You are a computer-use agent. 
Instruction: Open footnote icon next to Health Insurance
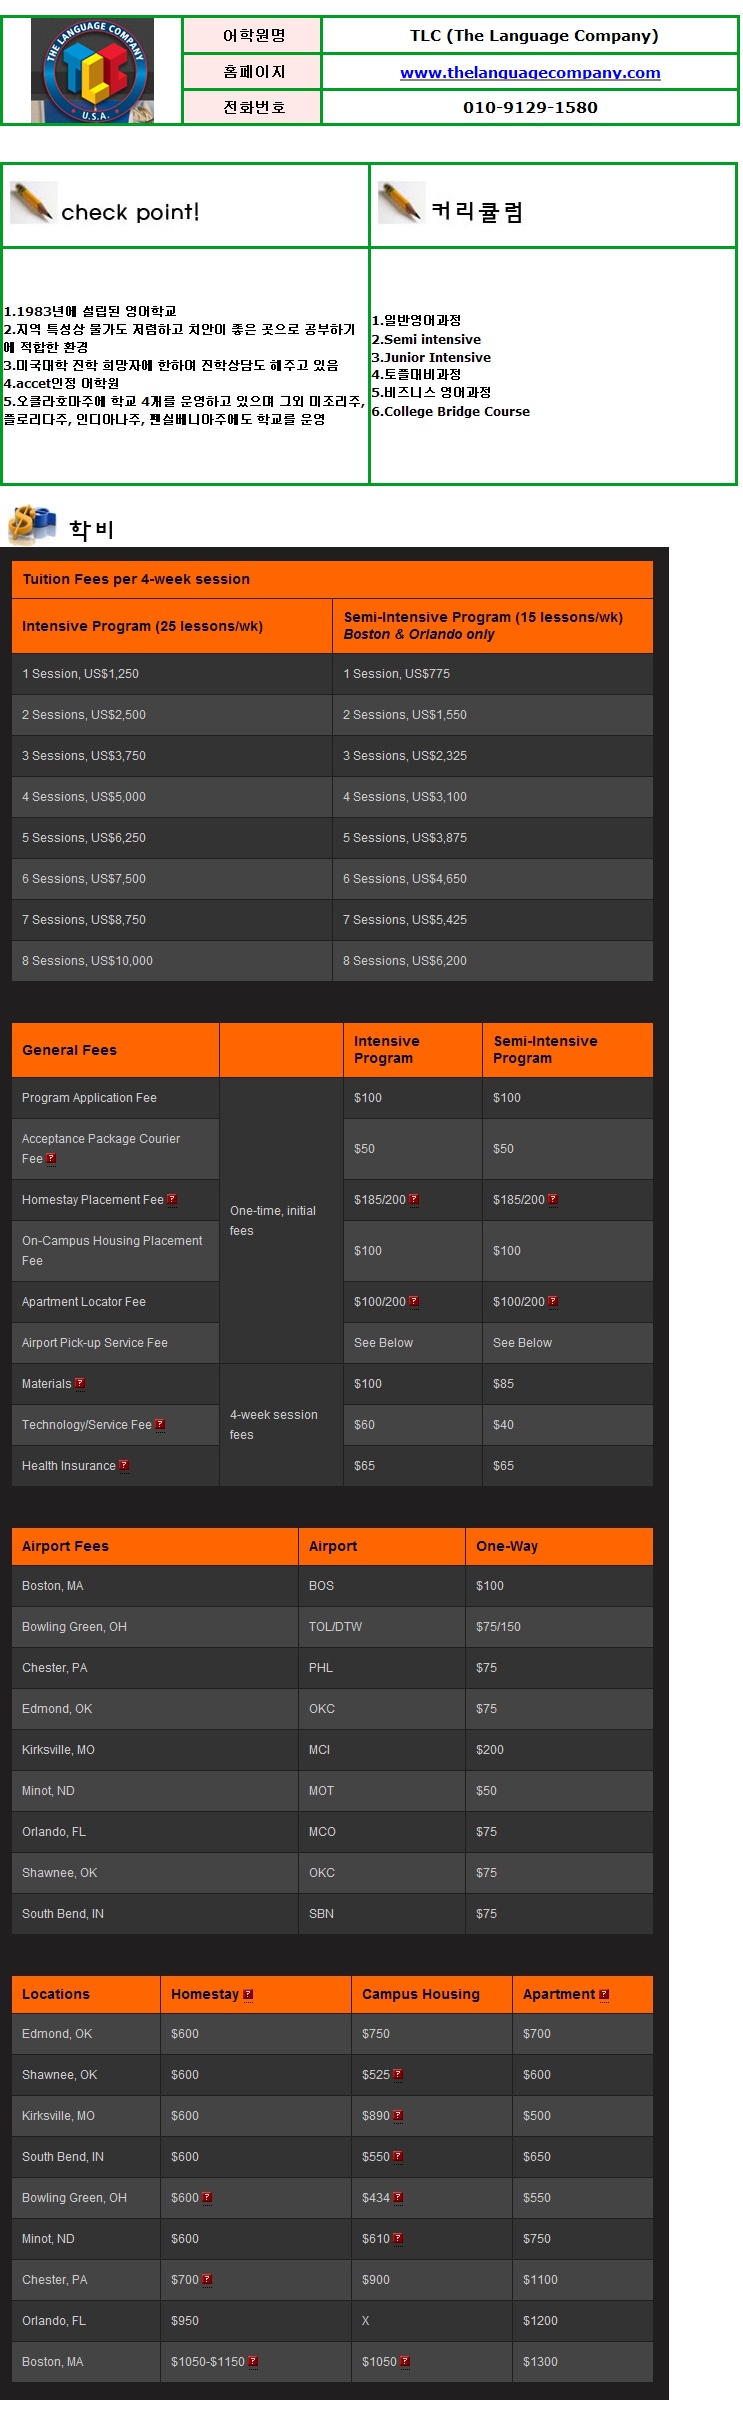tap(124, 1465)
